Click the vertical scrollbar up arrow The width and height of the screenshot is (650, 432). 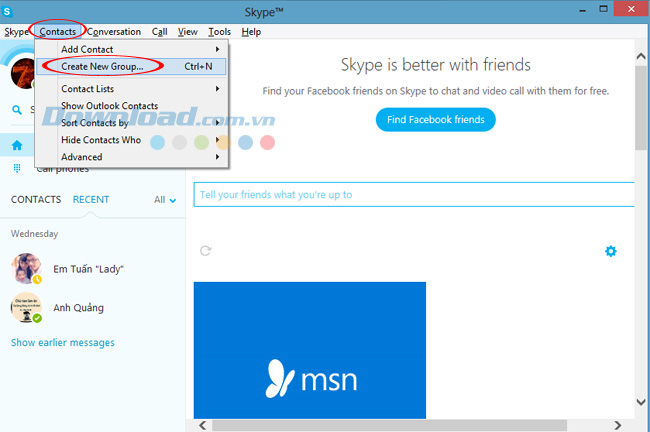pos(641,56)
